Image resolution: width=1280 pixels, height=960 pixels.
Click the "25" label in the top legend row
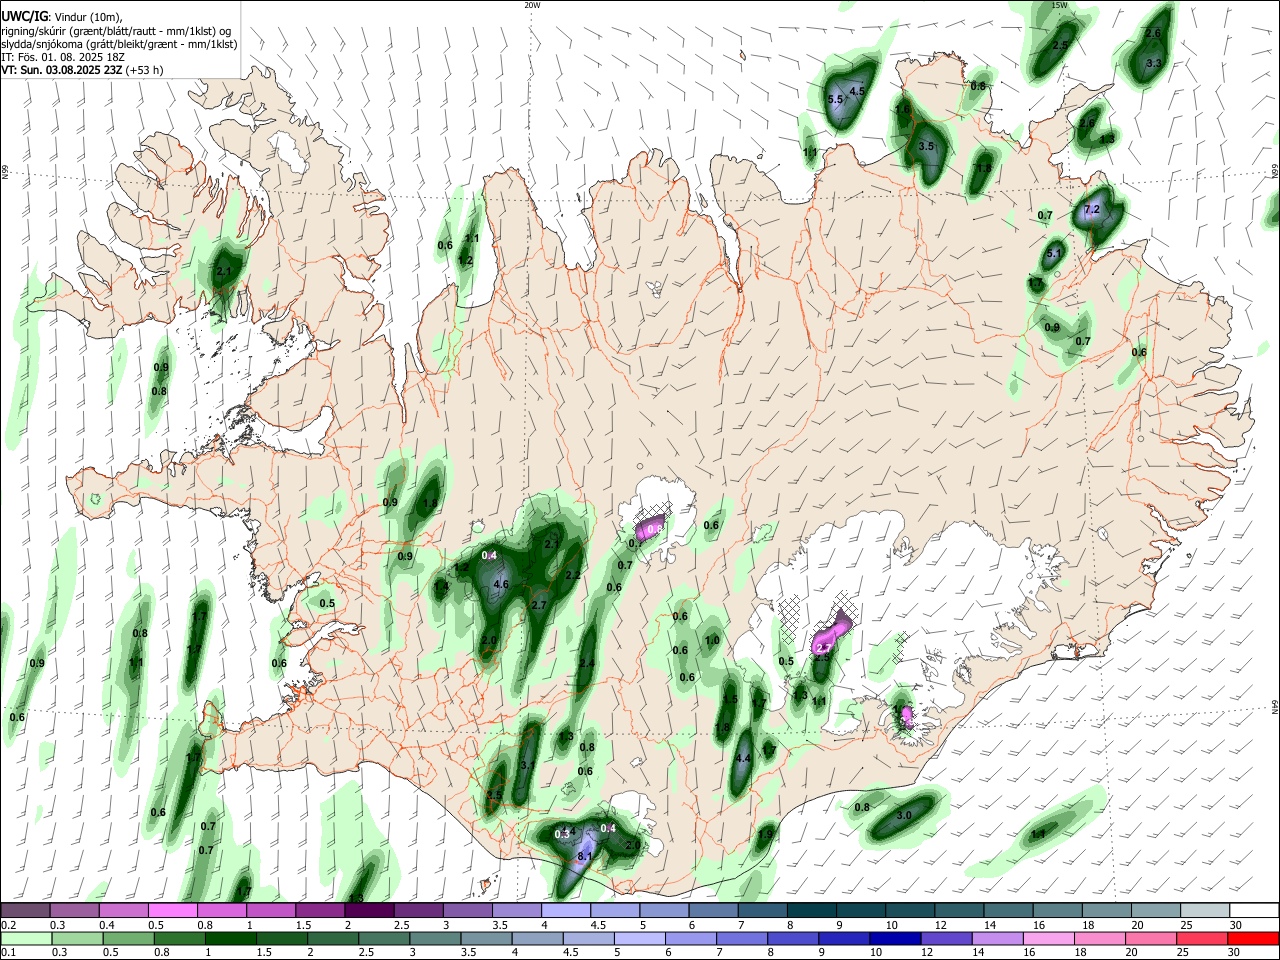coord(1185,925)
